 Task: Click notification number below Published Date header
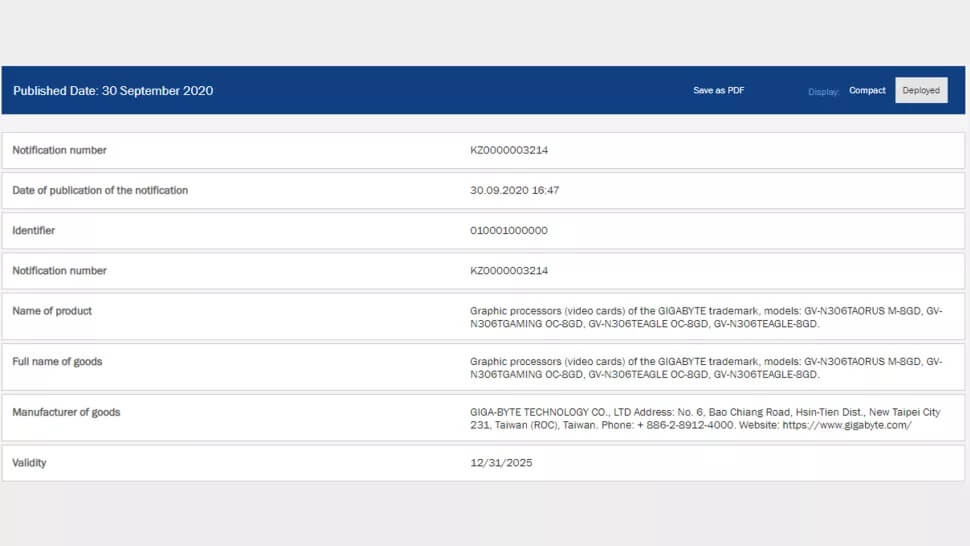tap(509, 150)
